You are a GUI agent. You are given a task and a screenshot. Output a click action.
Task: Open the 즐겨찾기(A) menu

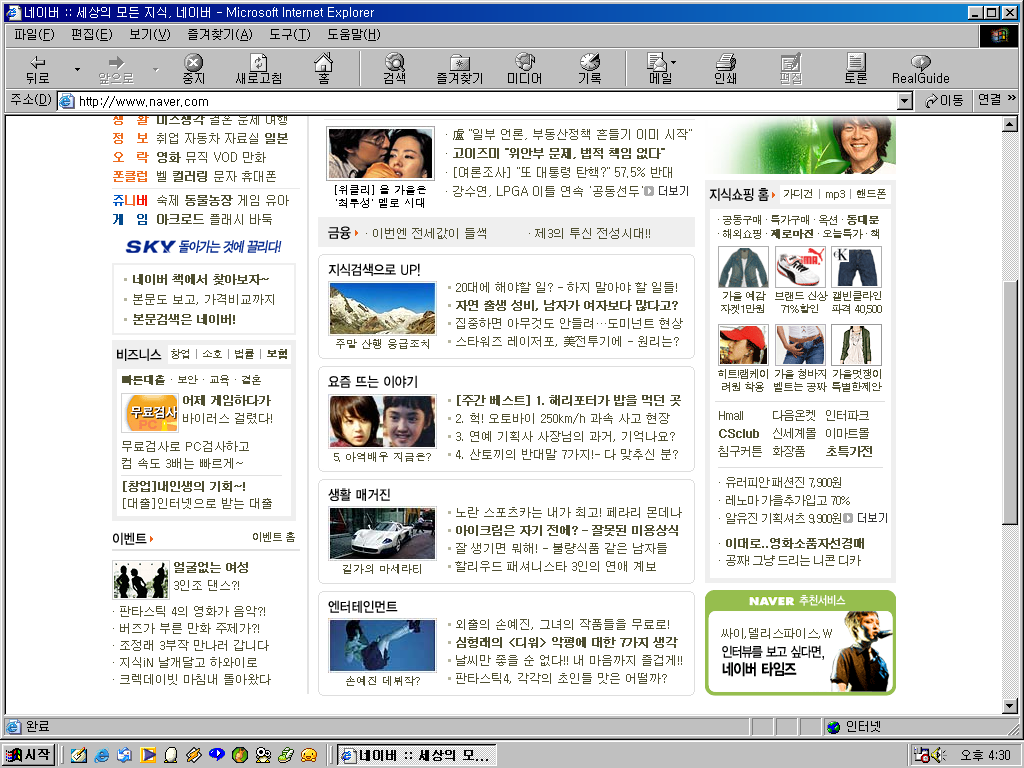[219, 35]
